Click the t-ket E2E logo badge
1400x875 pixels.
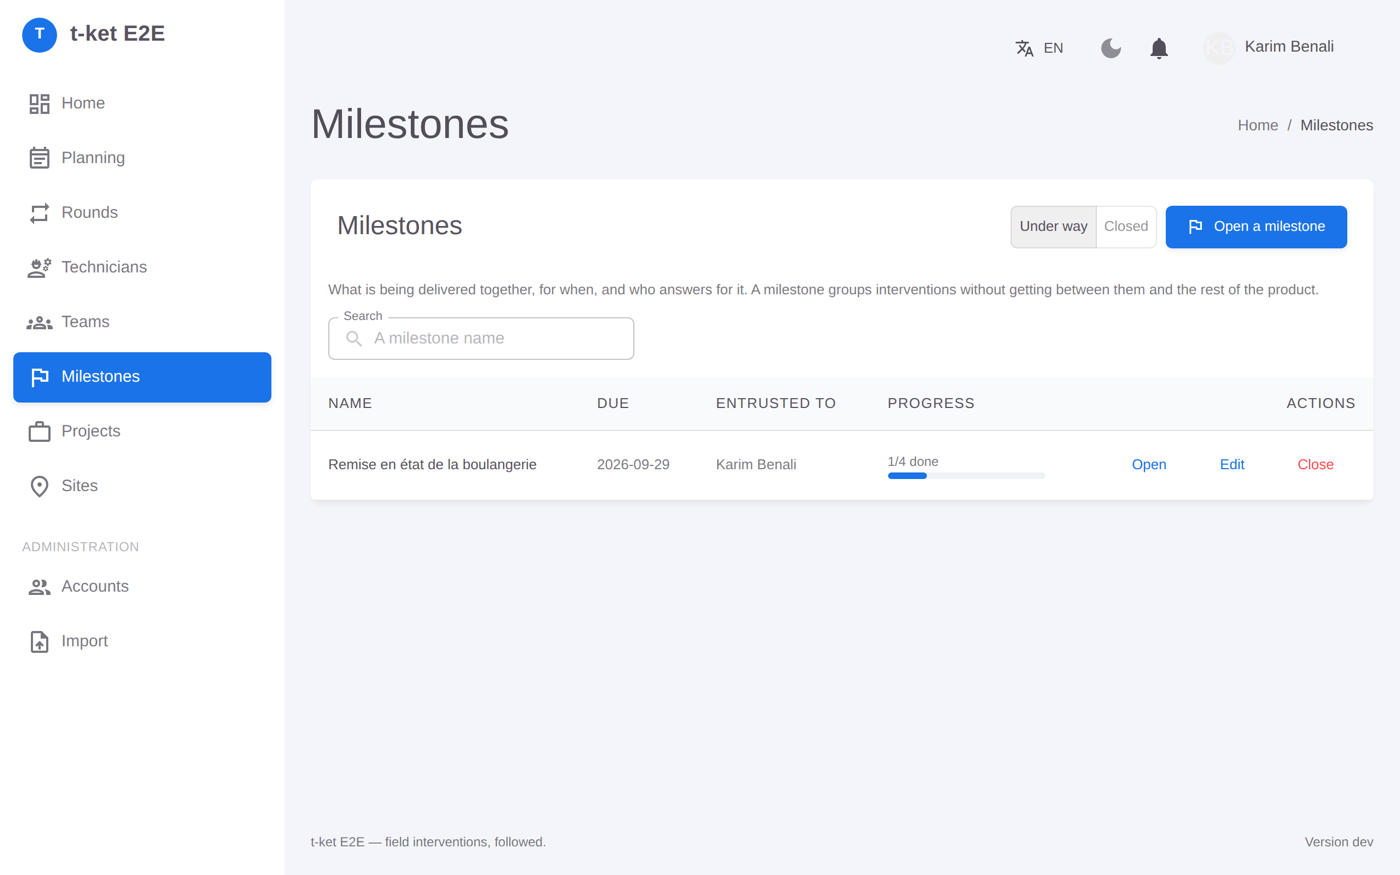(39, 34)
